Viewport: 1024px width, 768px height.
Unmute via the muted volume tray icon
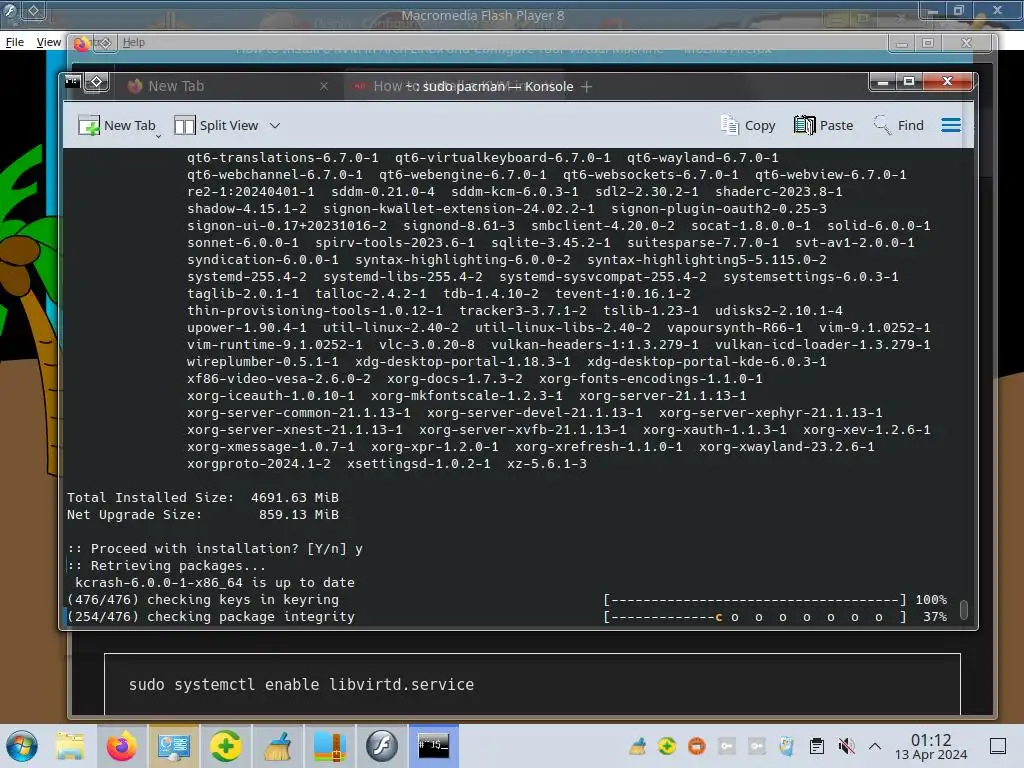click(846, 746)
